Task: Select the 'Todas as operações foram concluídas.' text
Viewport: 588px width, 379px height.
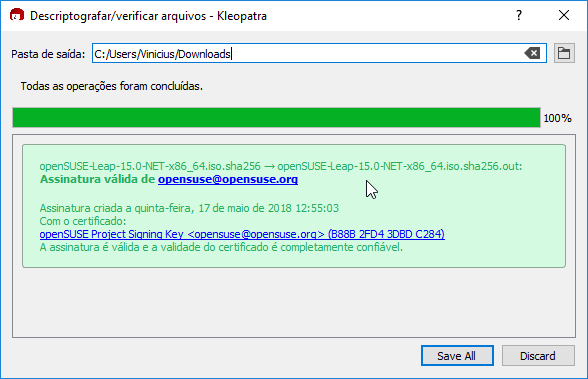Action: point(112,86)
